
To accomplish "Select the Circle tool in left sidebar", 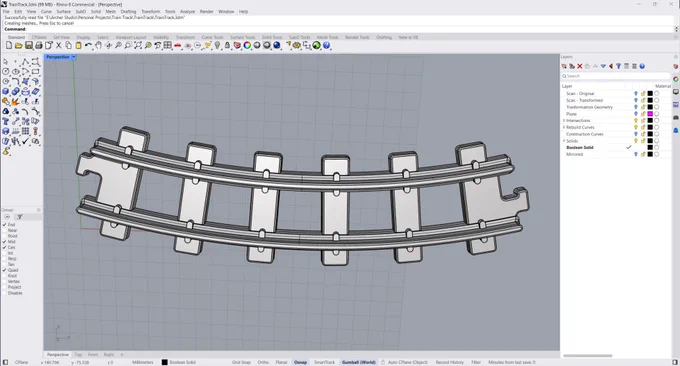I will (x=6, y=72).
